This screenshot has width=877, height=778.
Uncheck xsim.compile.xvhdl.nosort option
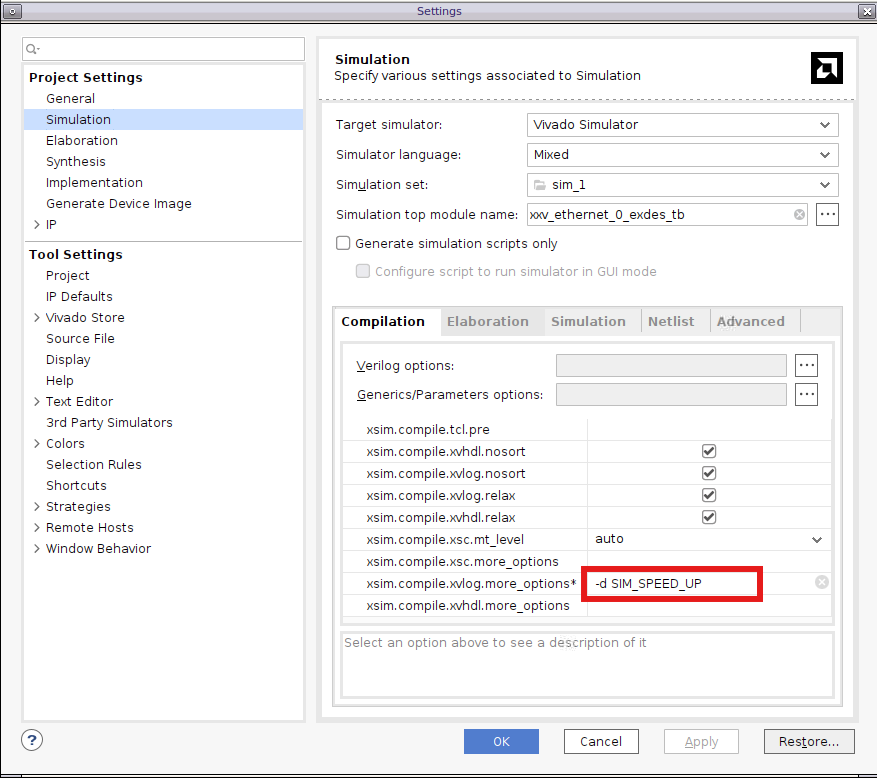[x=709, y=451]
